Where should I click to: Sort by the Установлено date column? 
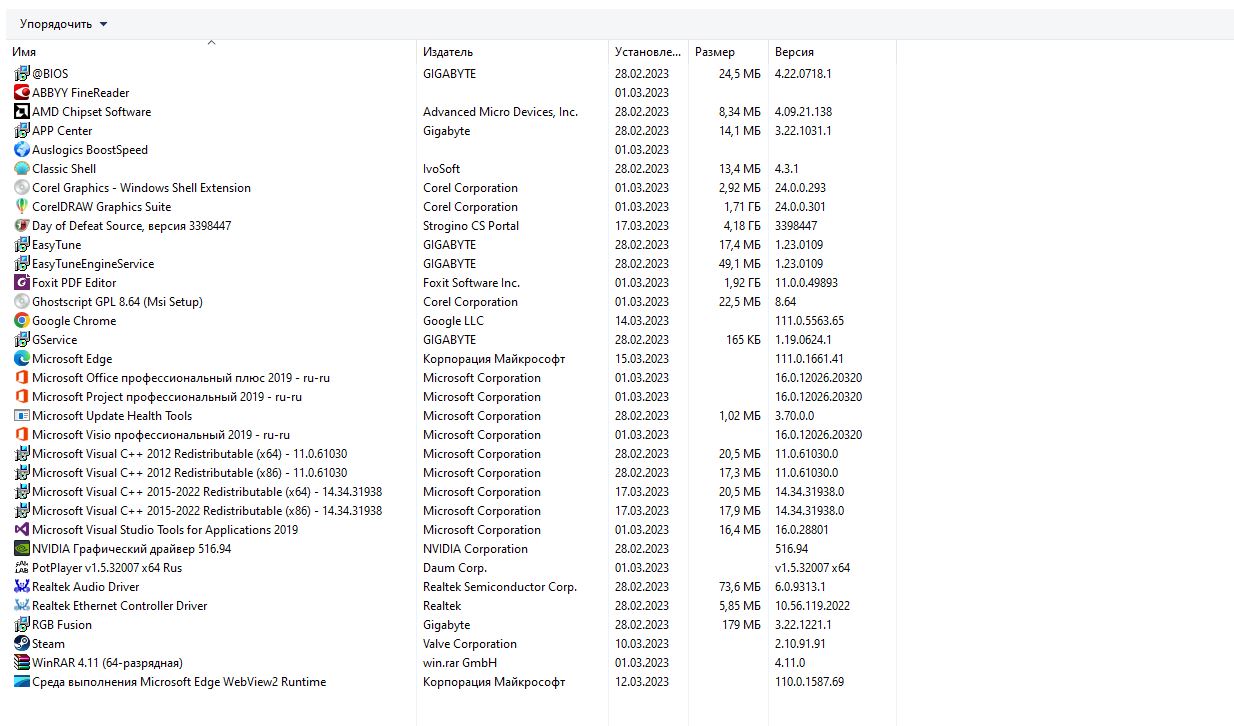click(x=648, y=52)
